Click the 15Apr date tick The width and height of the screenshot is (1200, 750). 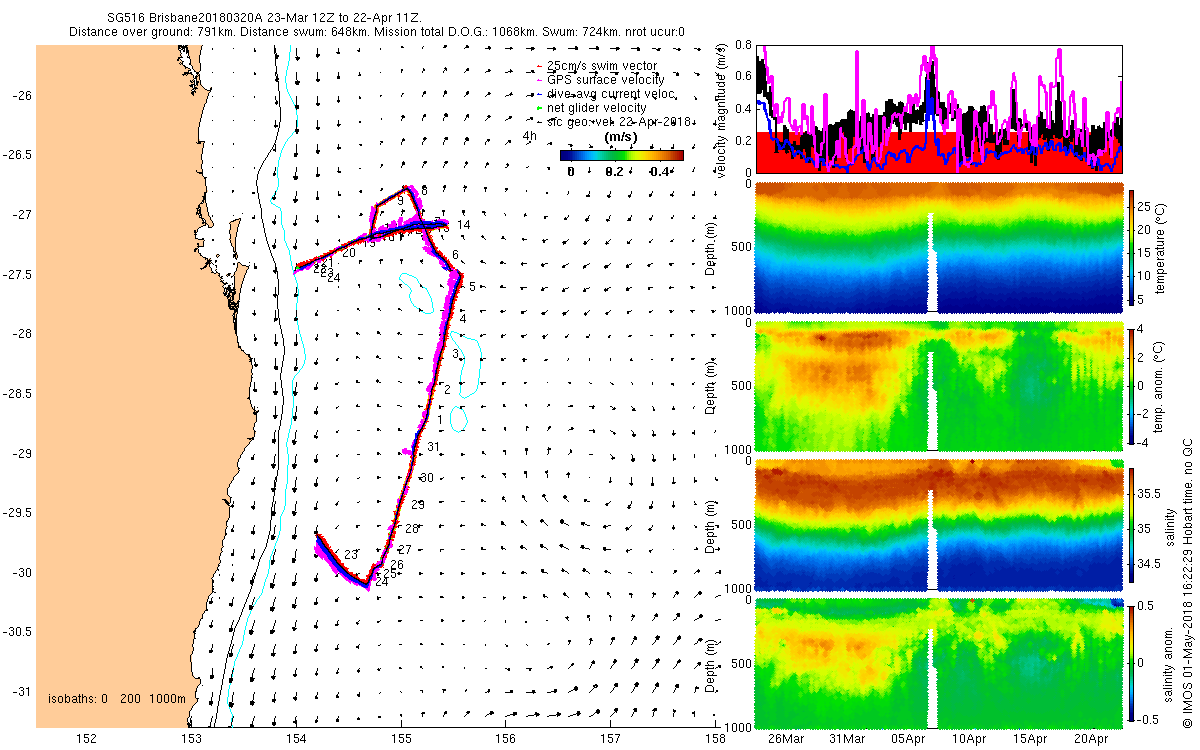1030,739
